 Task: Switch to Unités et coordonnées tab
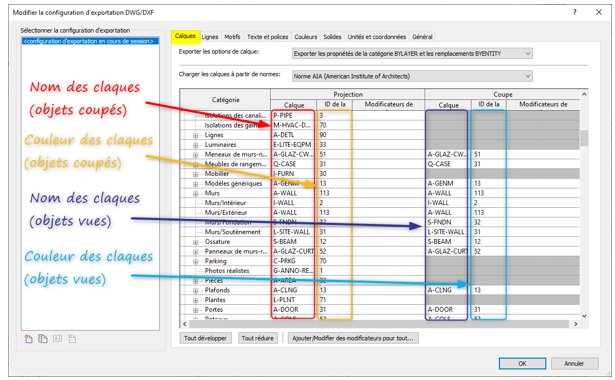point(377,37)
